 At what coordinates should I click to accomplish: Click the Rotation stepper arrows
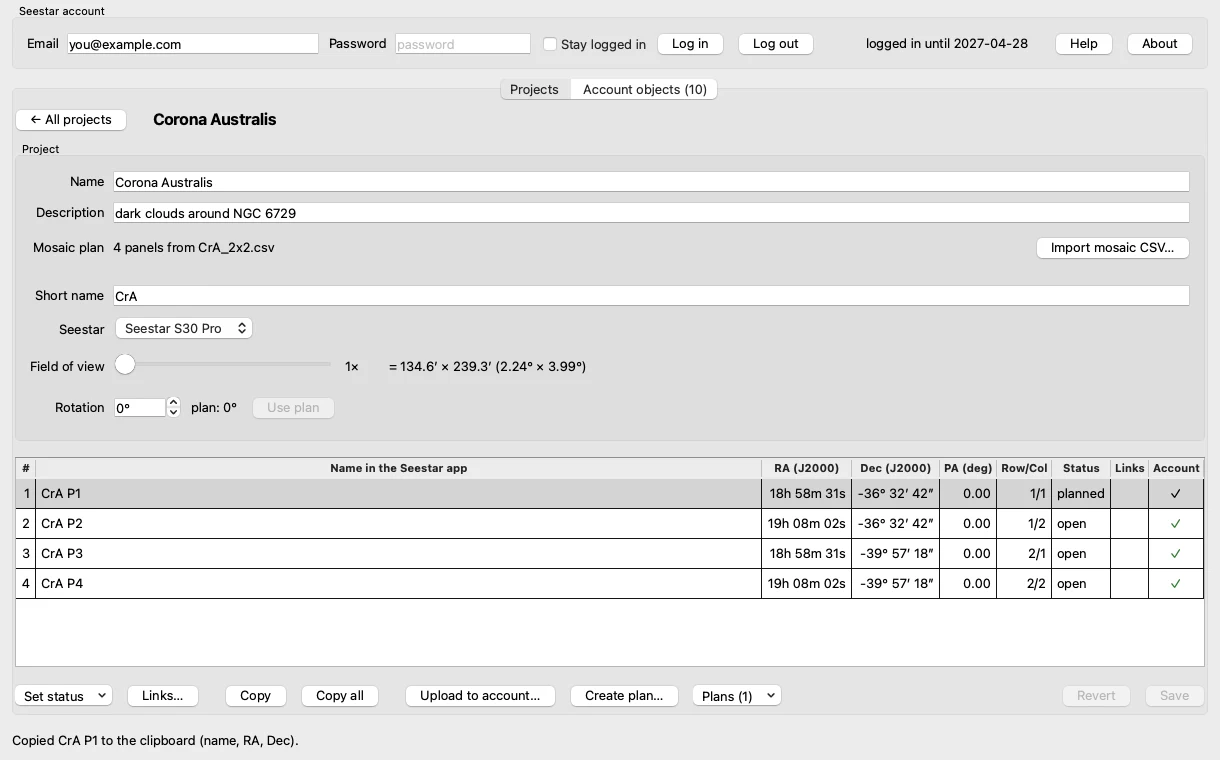point(174,408)
